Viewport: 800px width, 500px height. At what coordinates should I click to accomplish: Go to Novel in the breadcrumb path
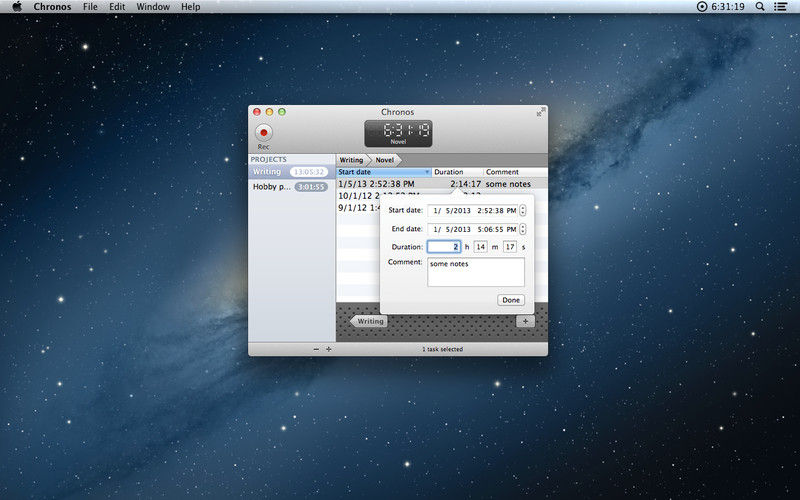click(x=385, y=160)
